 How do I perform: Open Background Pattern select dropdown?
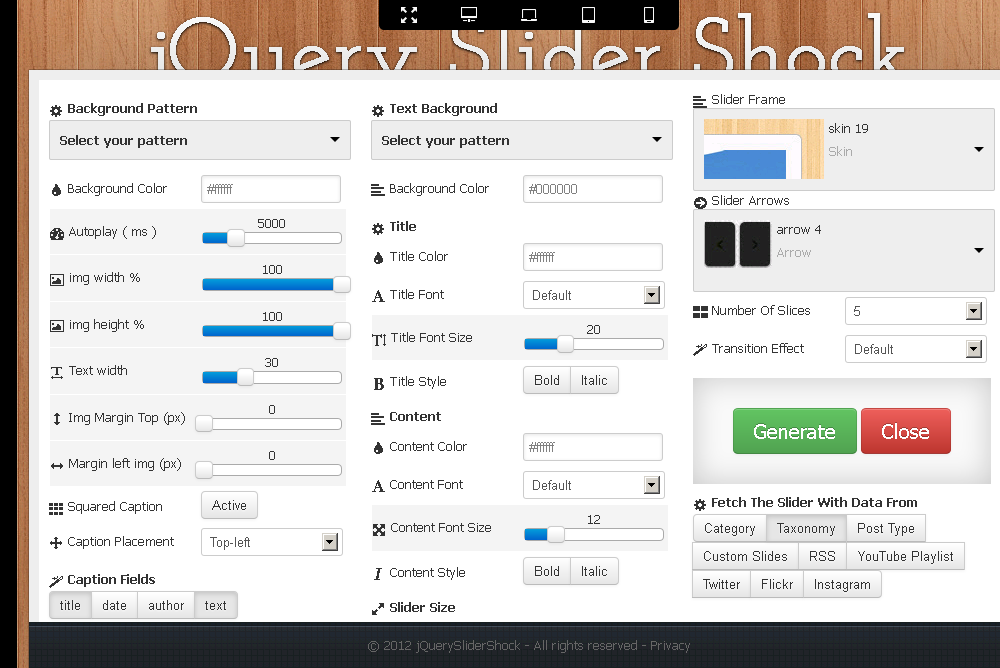pyautogui.click(x=200, y=140)
